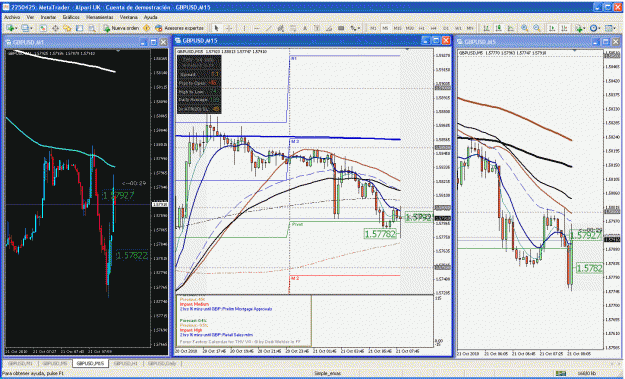
Task: Select the Fibonacci retracement tool
Action: pyautogui.click(x=293, y=28)
